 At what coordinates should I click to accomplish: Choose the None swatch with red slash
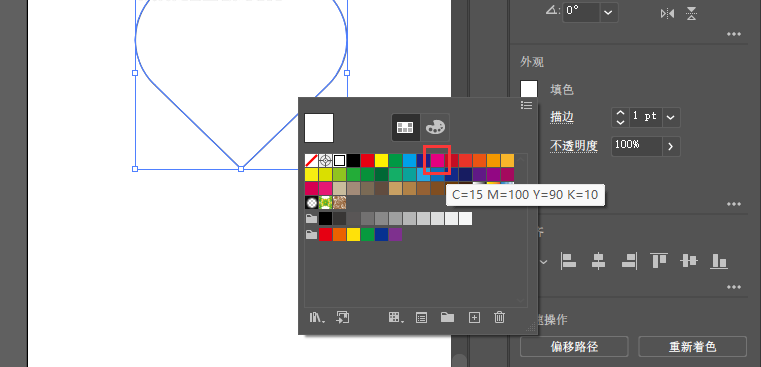point(311,160)
